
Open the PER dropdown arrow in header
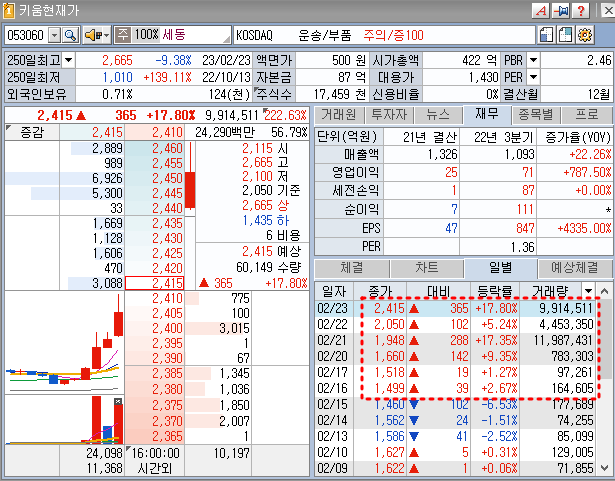tap(533, 77)
